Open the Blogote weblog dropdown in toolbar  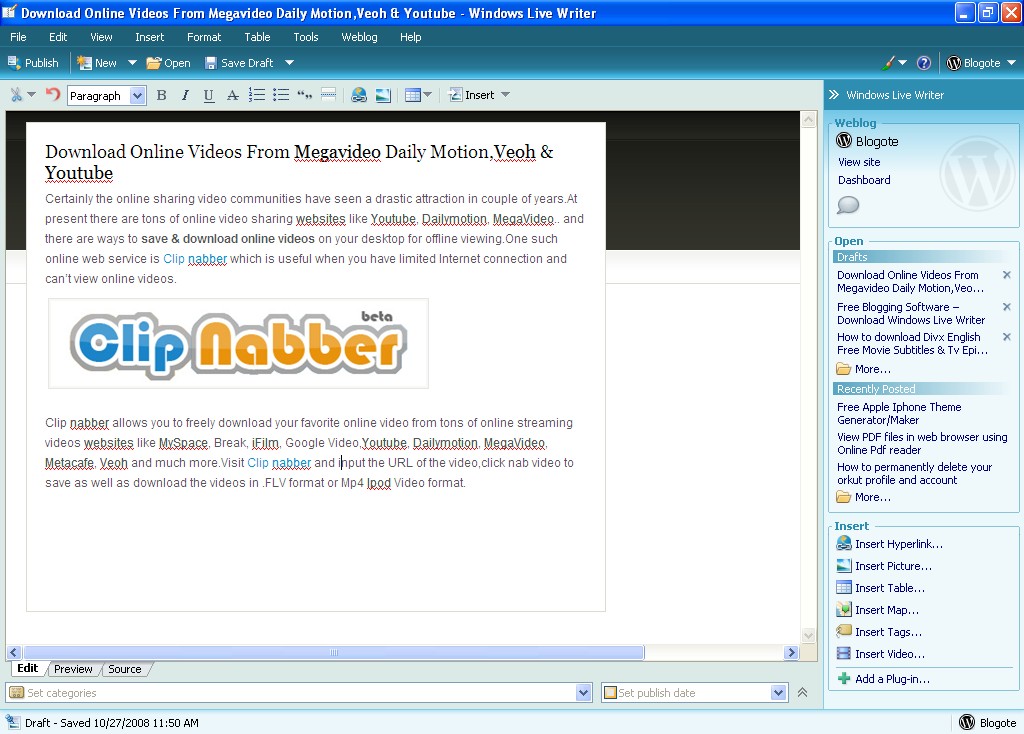click(x=982, y=63)
